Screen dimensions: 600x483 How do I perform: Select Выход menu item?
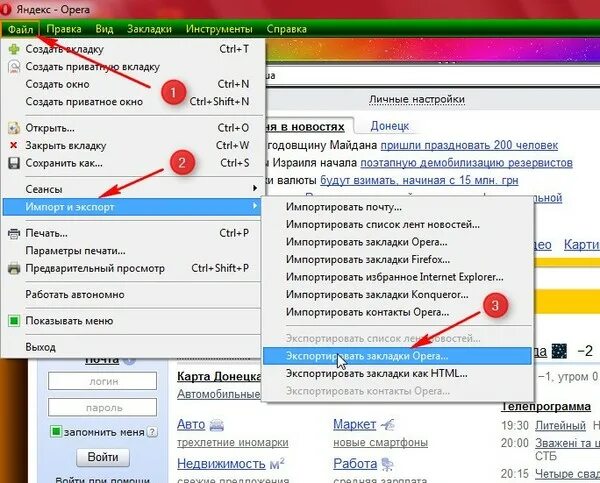[132, 348]
